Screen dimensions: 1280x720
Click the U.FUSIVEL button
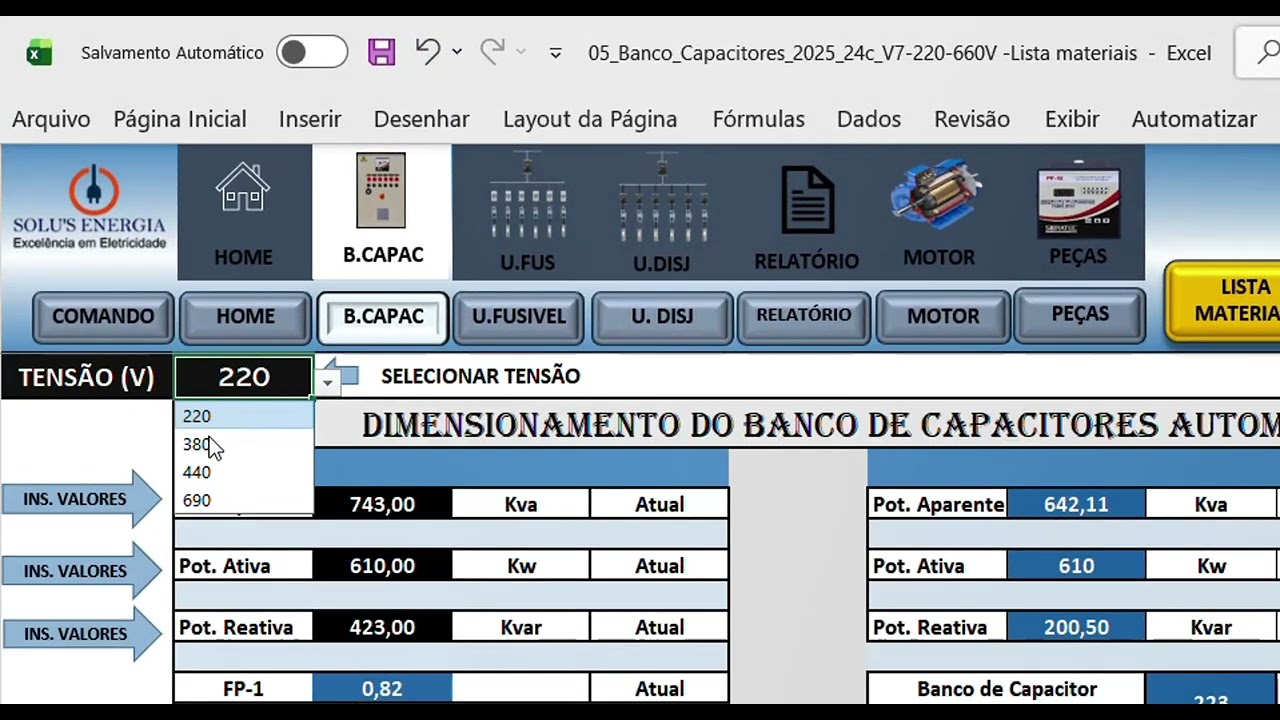point(519,317)
